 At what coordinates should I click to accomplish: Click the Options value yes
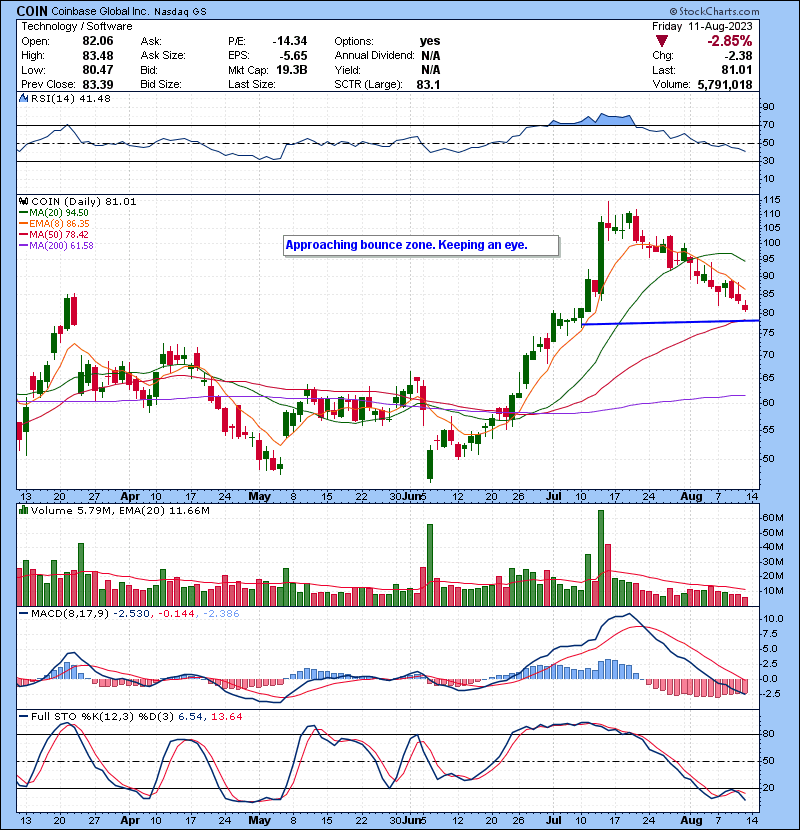tap(430, 41)
